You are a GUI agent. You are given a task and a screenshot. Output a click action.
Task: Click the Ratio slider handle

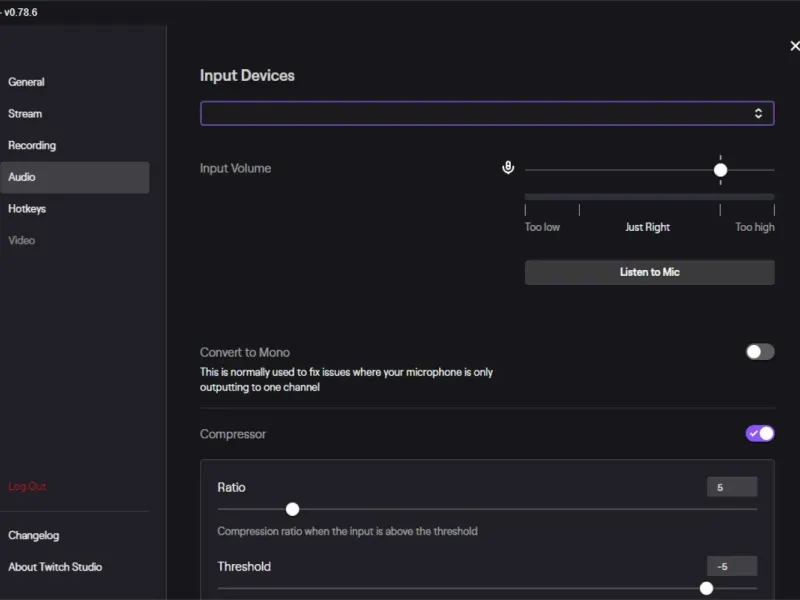tap(292, 509)
